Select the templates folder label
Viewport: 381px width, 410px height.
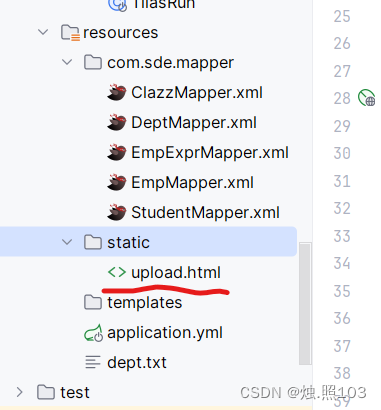pos(145,303)
